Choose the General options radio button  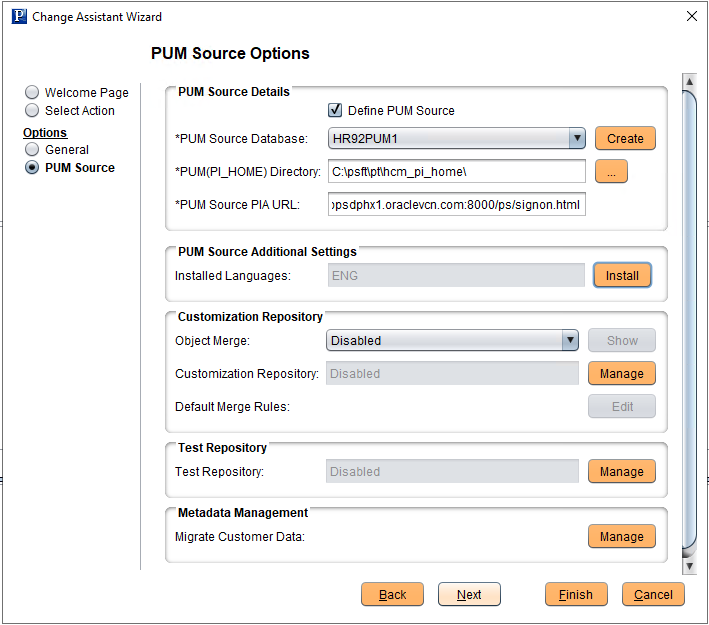(x=32, y=149)
